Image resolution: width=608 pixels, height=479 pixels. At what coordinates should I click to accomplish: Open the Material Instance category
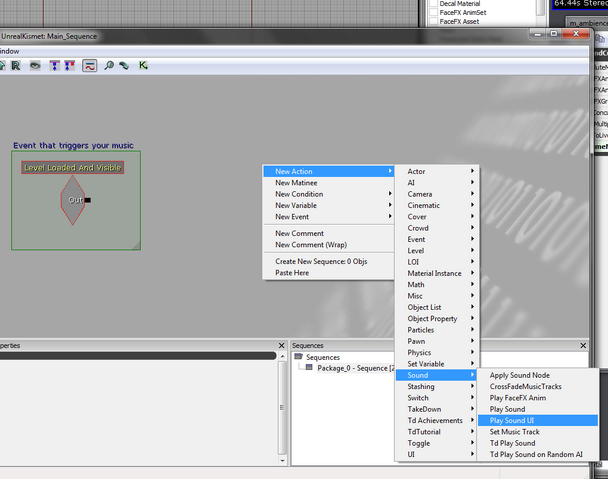(x=437, y=273)
